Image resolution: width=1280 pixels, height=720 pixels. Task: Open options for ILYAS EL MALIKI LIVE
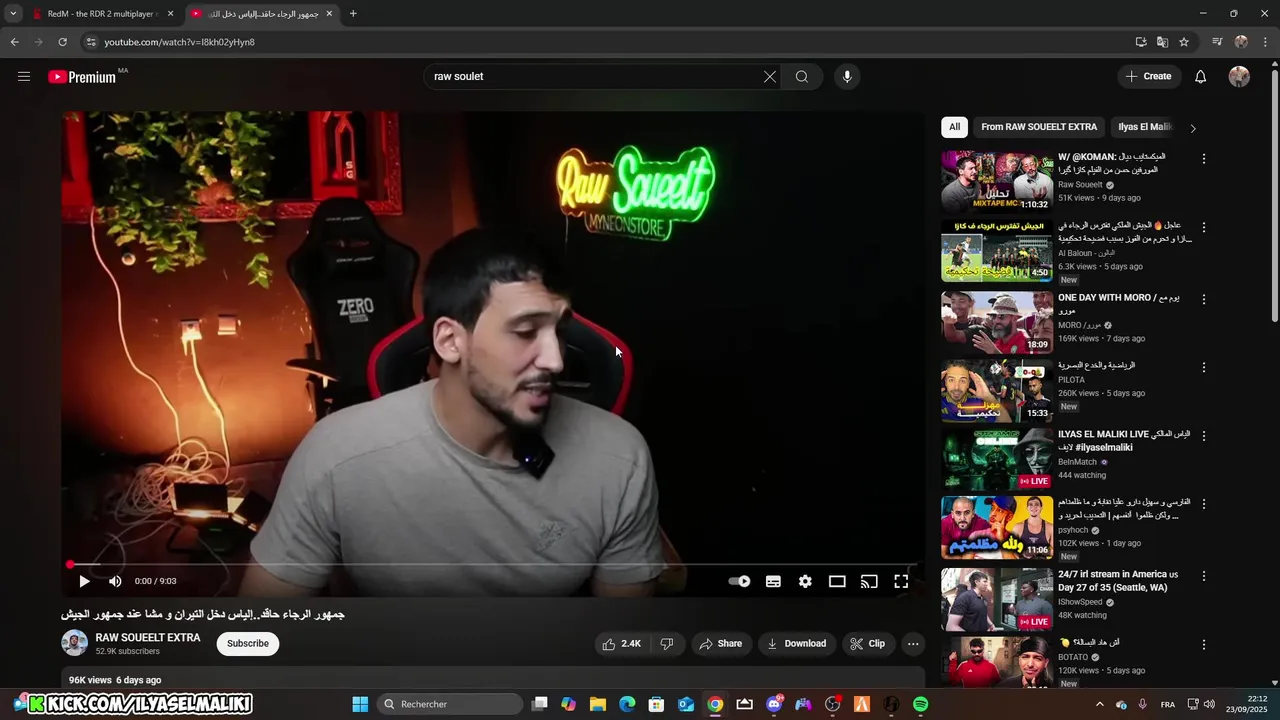pyautogui.click(x=1204, y=436)
